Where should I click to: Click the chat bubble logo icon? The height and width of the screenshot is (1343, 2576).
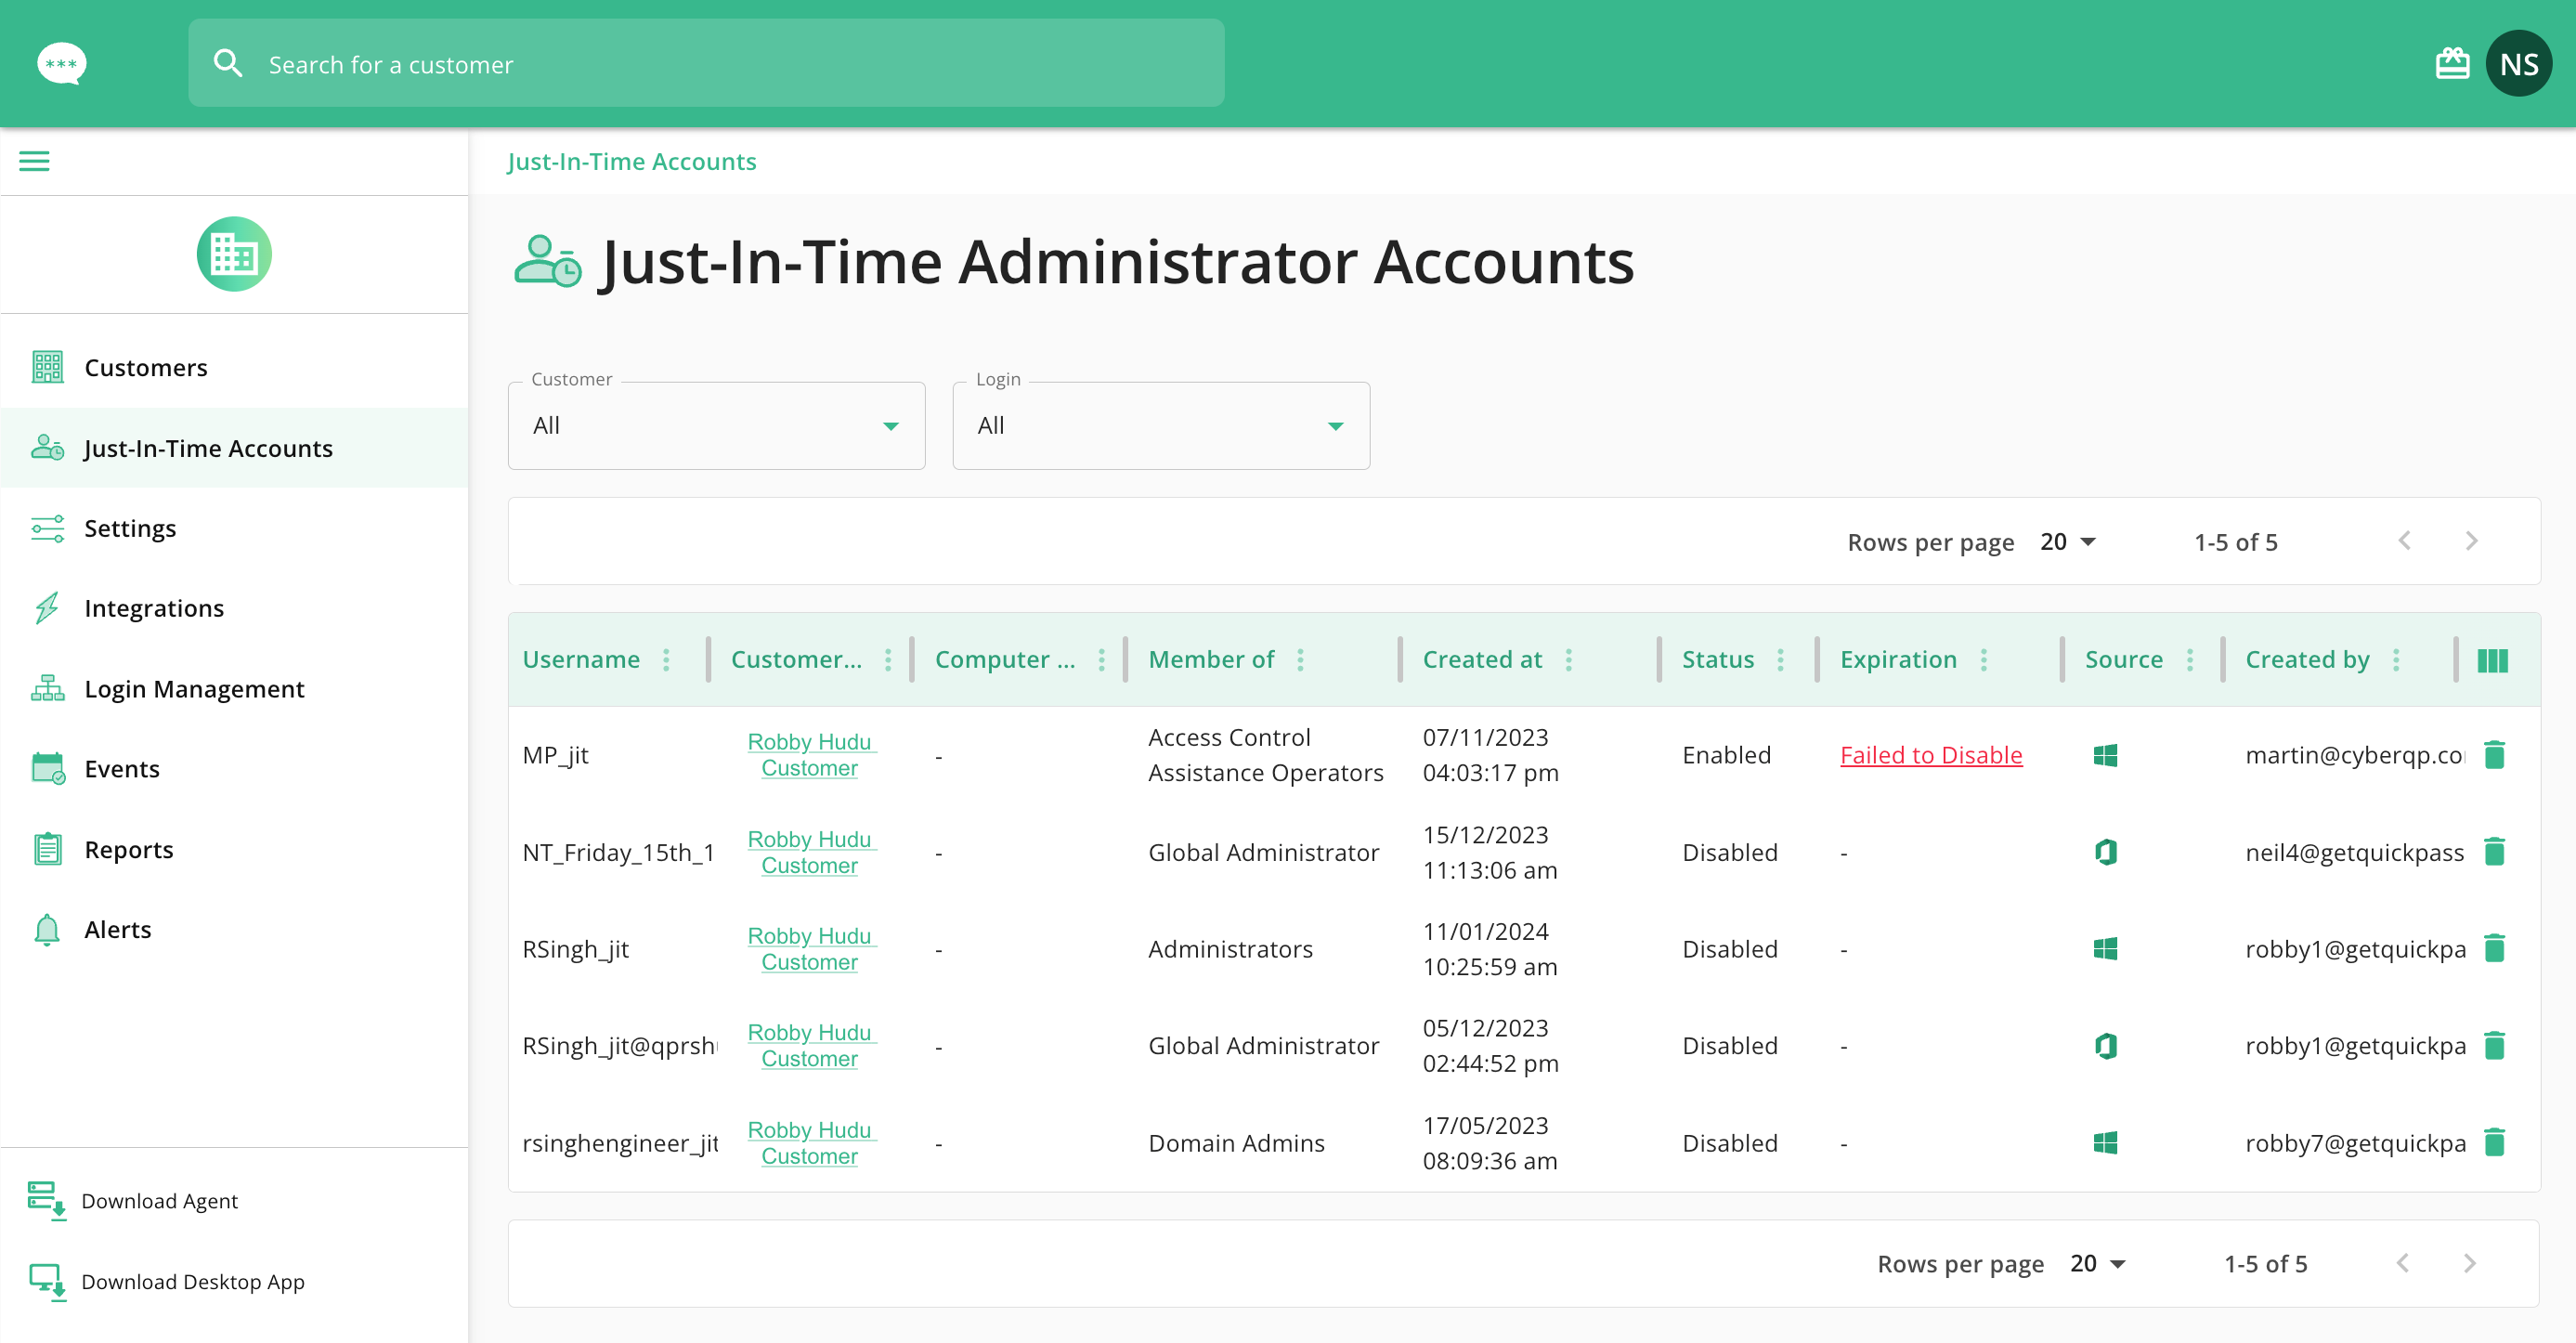pos(61,63)
